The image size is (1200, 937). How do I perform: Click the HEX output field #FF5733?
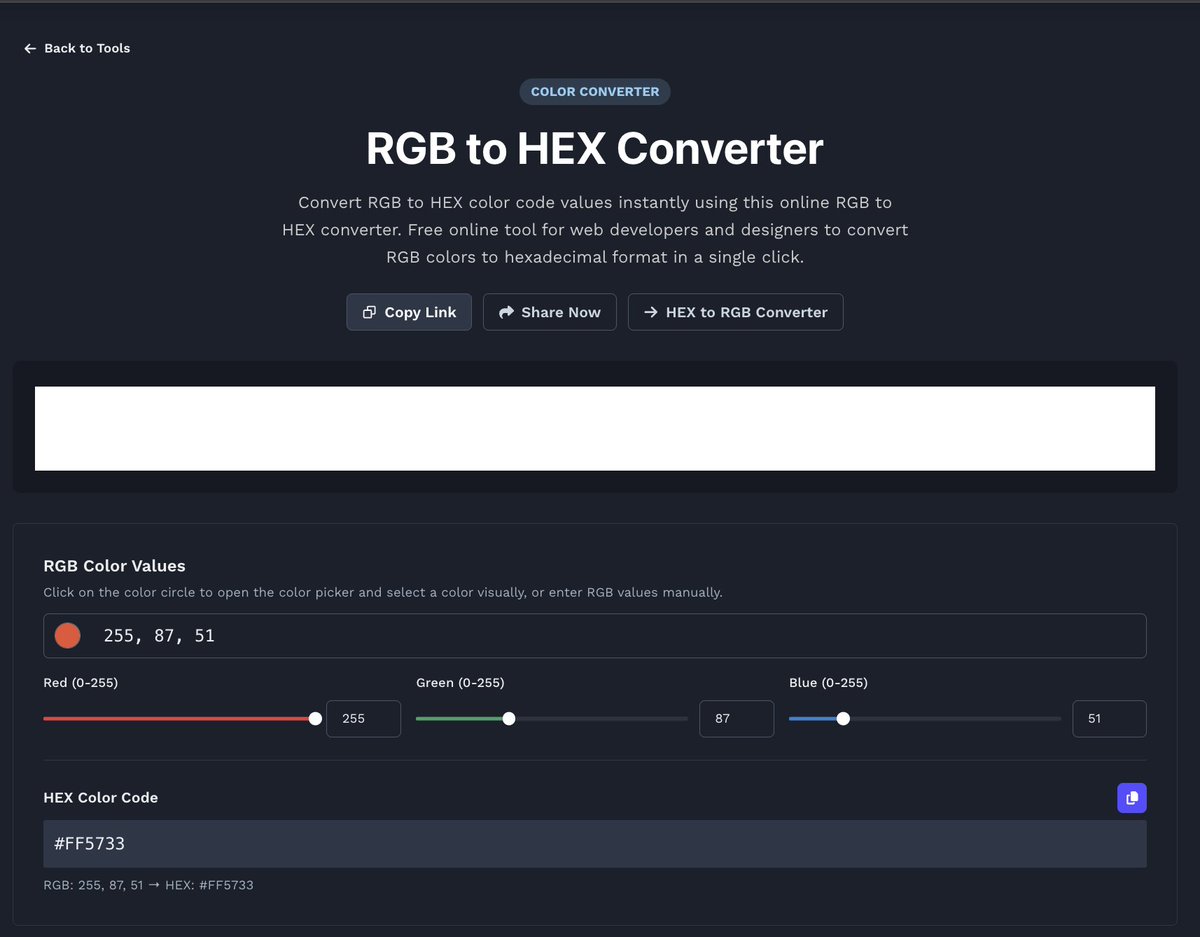coord(595,844)
